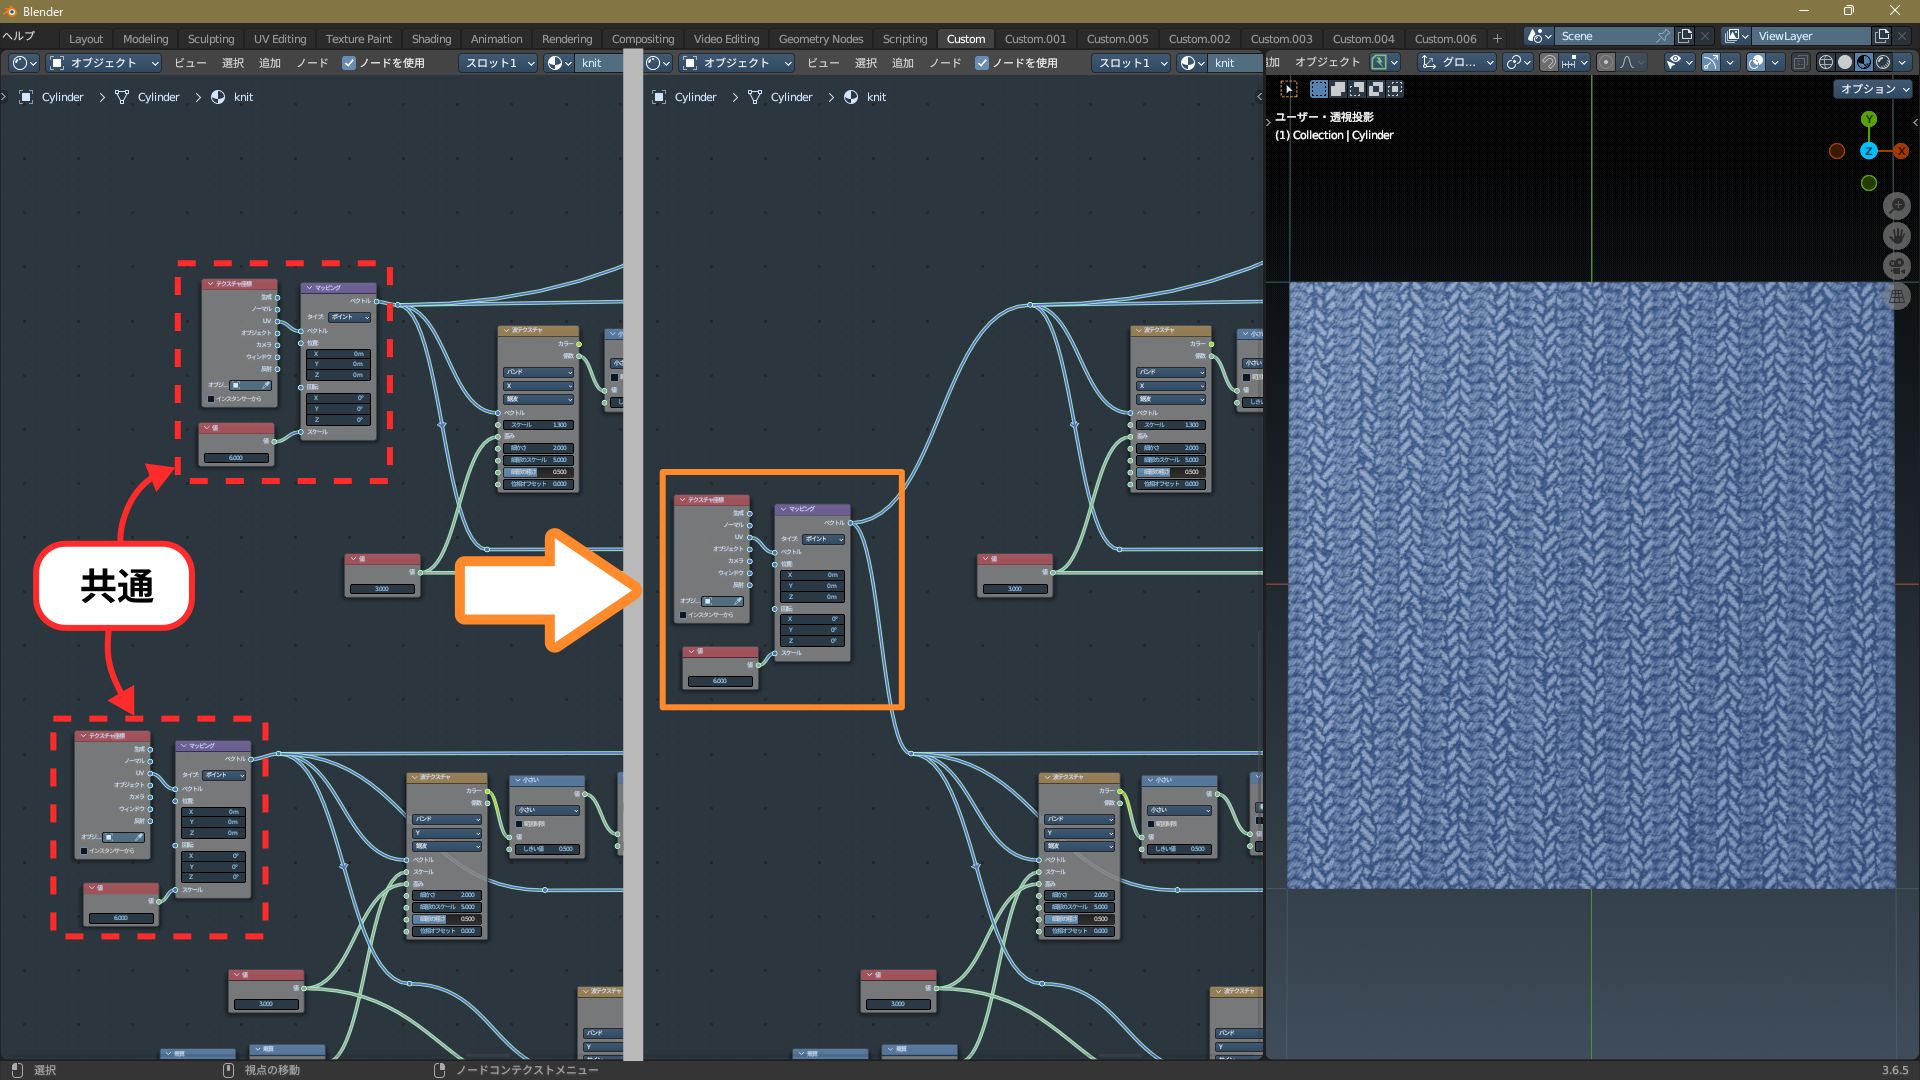
Task: Click the green Y axis gizmo
Action: pyautogui.click(x=1869, y=119)
